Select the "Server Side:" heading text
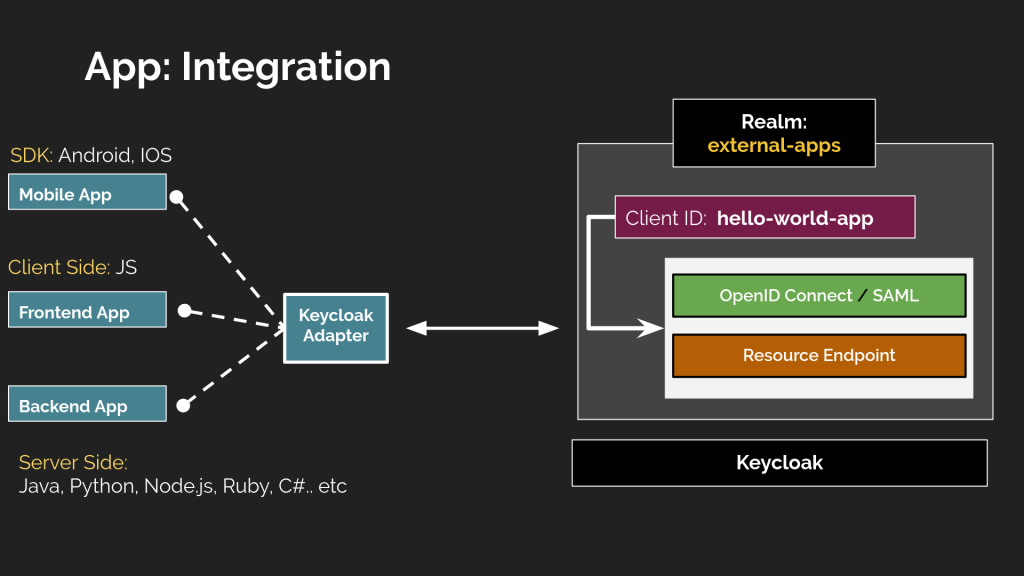 [x=73, y=462]
